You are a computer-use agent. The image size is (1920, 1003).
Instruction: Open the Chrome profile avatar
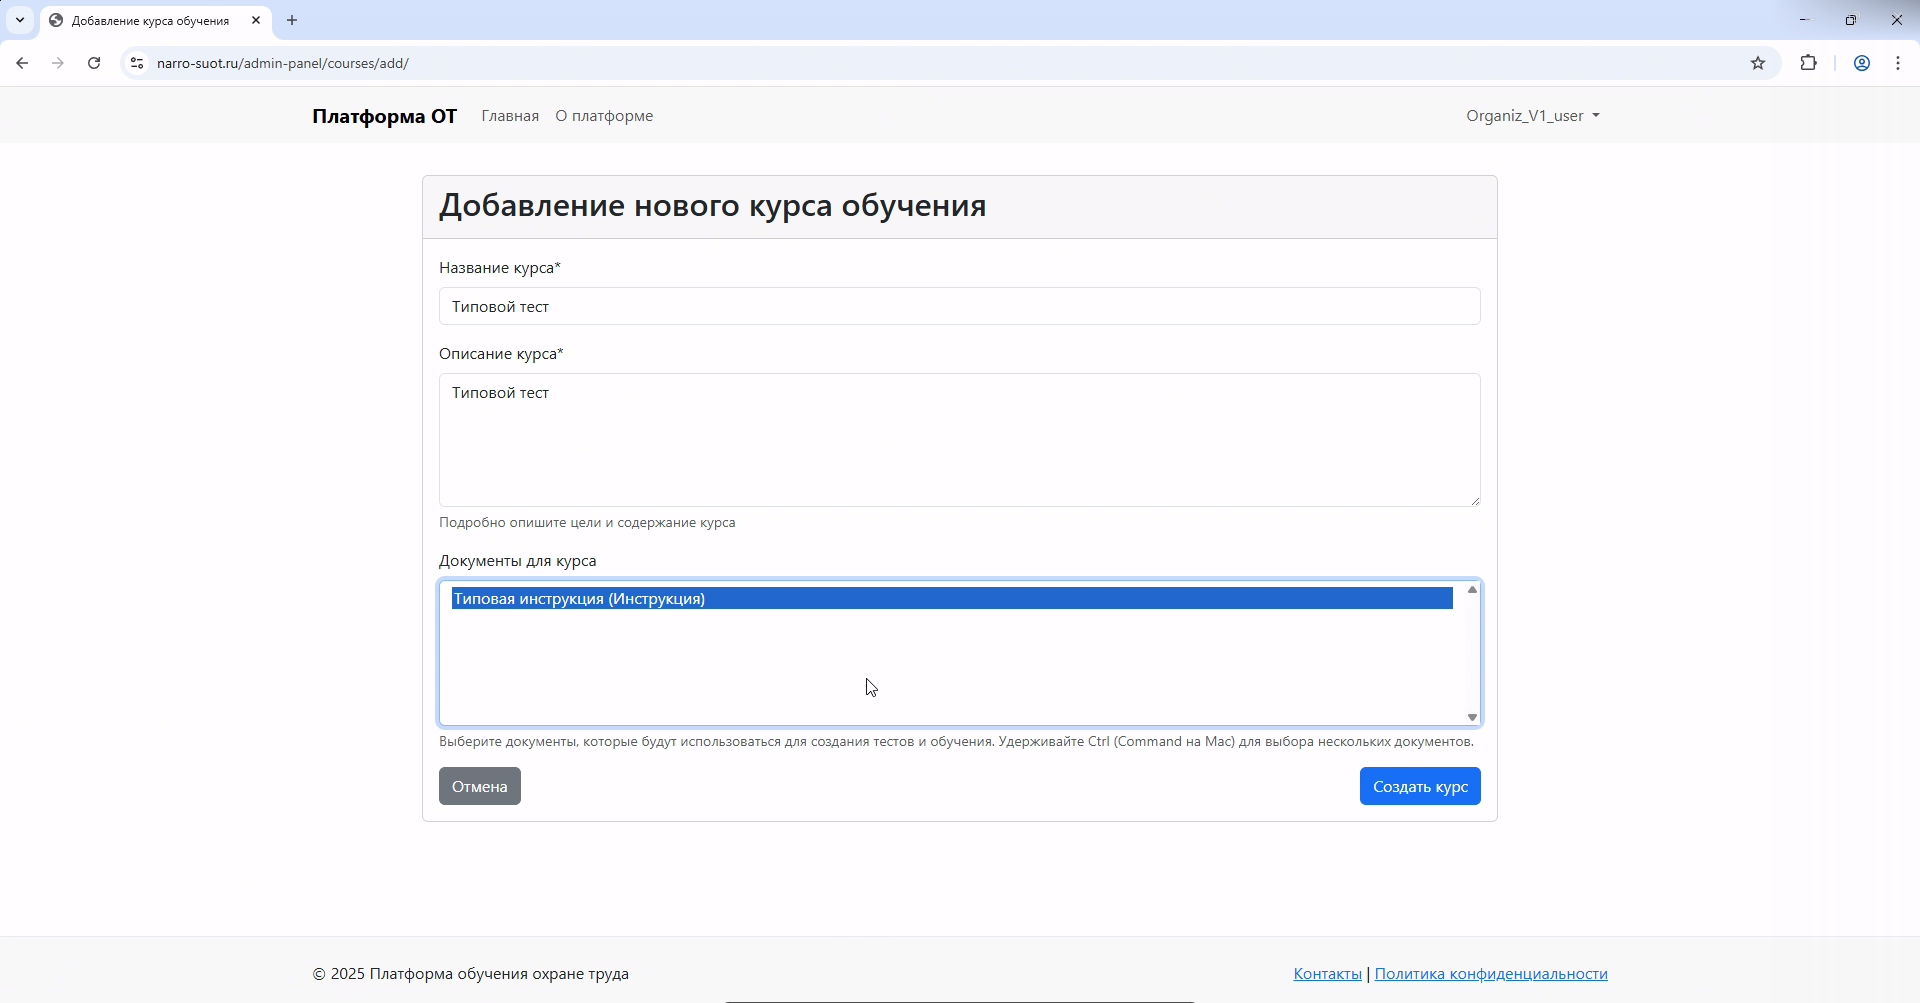click(x=1861, y=62)
